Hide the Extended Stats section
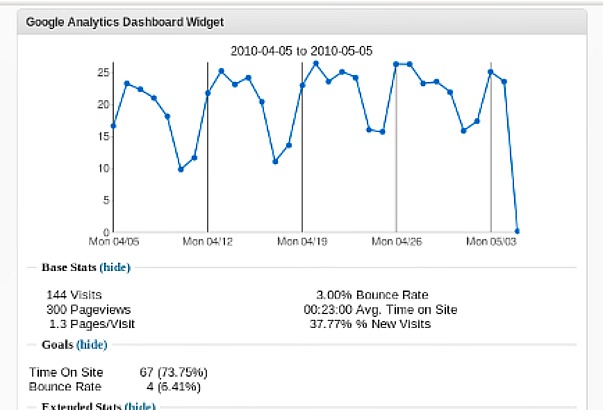 coord(140,406)
